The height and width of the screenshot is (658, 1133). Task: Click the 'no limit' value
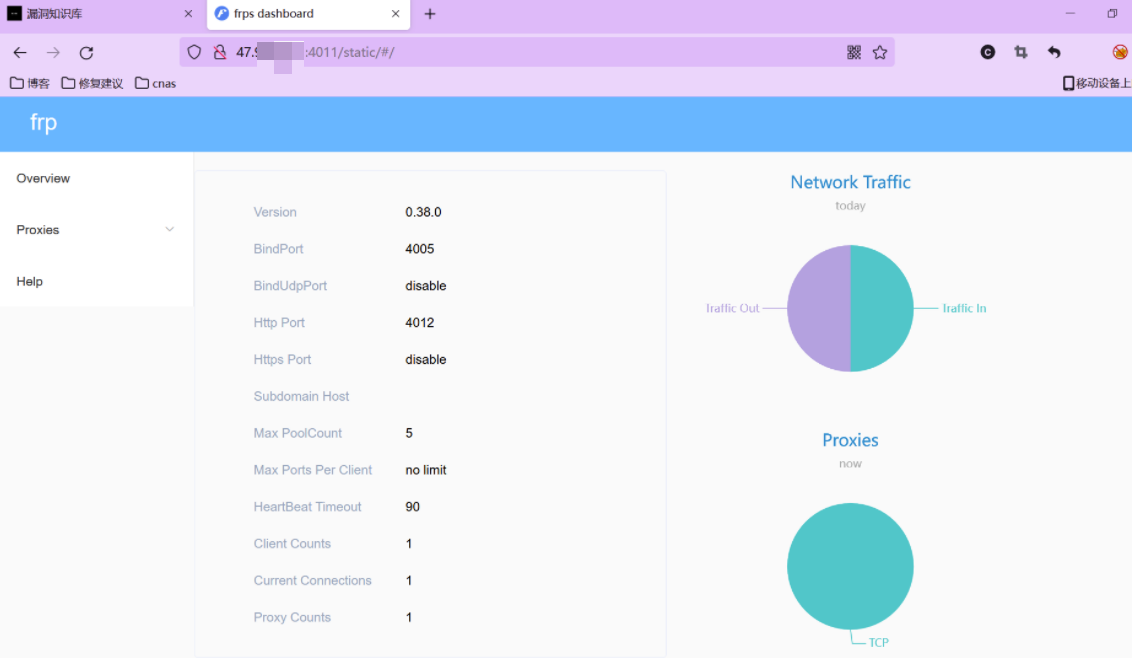tap(426, 470)
